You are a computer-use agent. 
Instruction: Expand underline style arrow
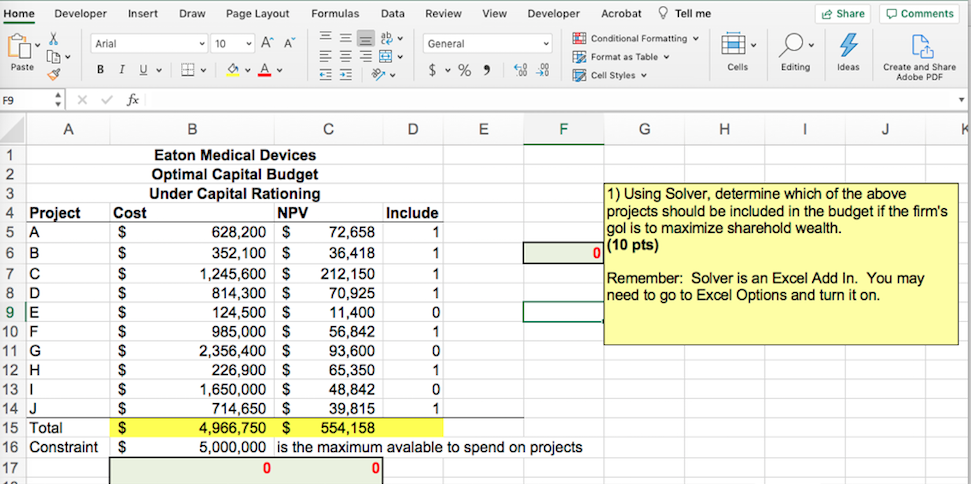pos(159,71)
